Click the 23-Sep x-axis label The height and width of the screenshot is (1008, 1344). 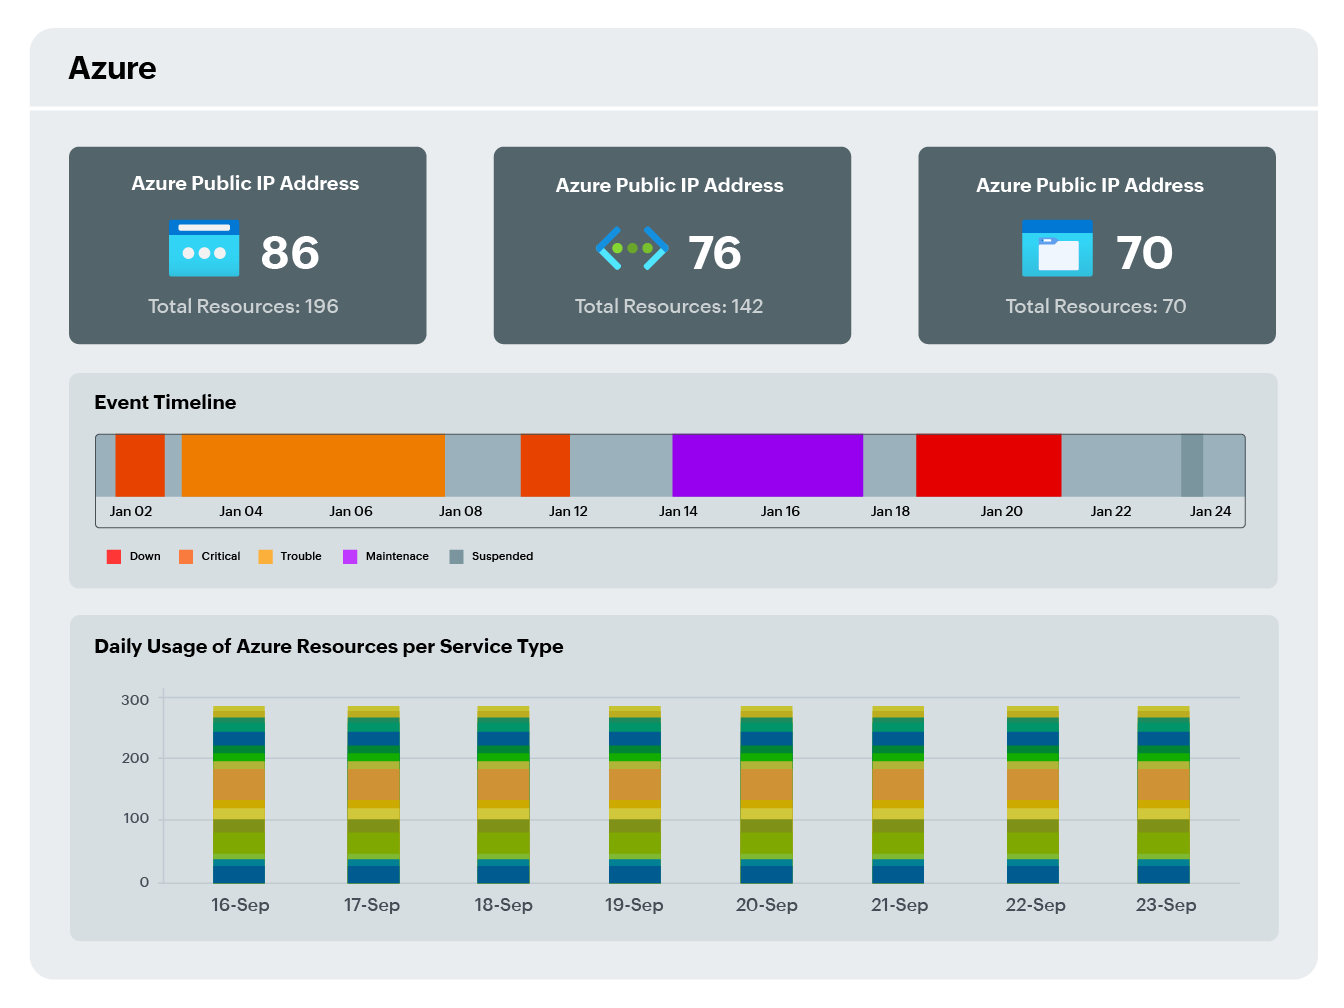point(1166,905)
